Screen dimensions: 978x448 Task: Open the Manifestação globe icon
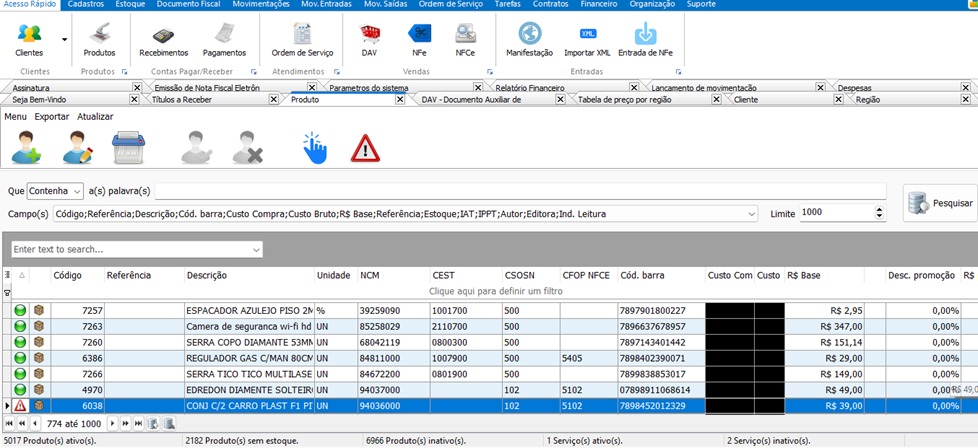(x=530, y=39)
